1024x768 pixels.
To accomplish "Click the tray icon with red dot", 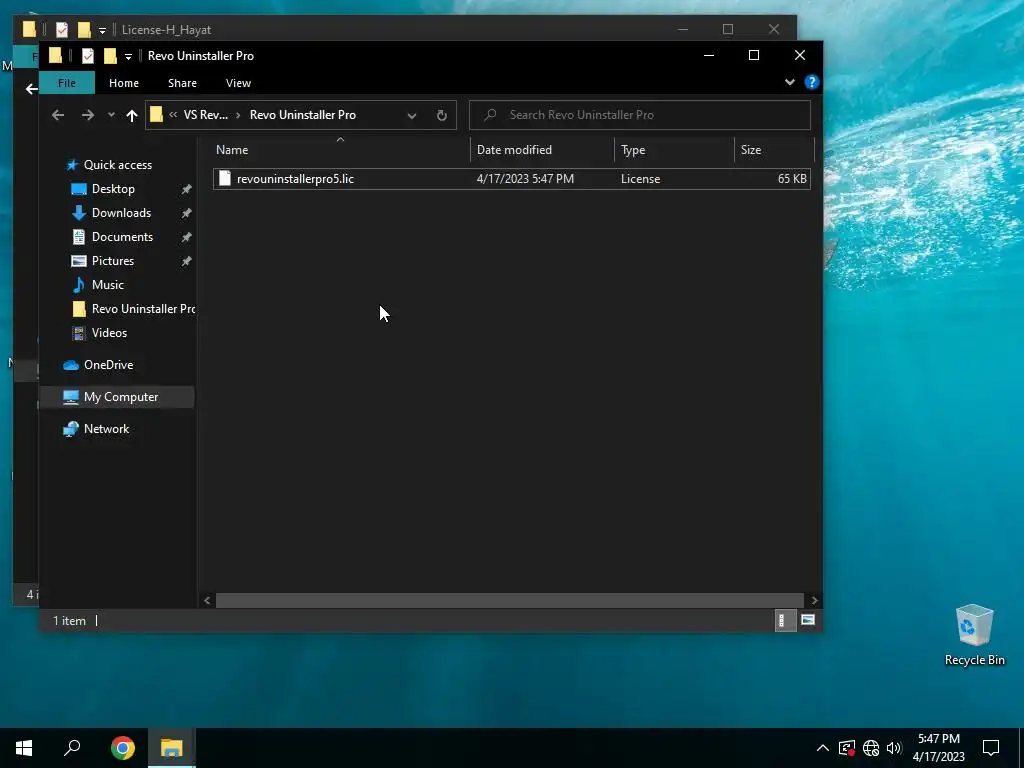I will 846,748.
